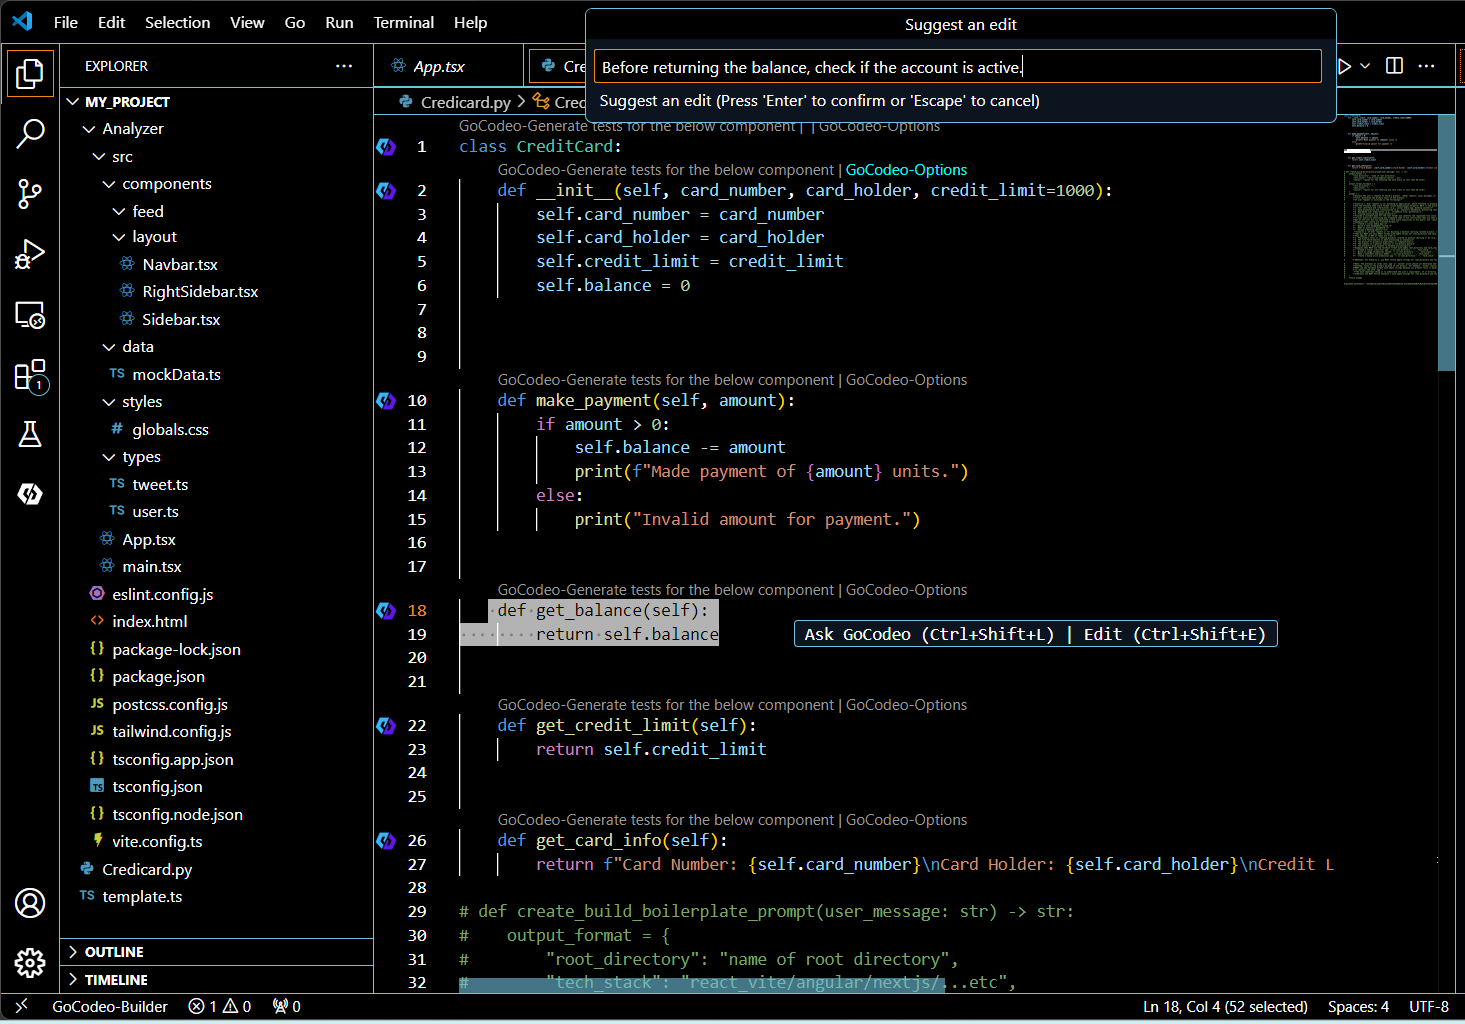Open globals.css file
This screenshot has width=1465, height=1024.
[170, 430]
